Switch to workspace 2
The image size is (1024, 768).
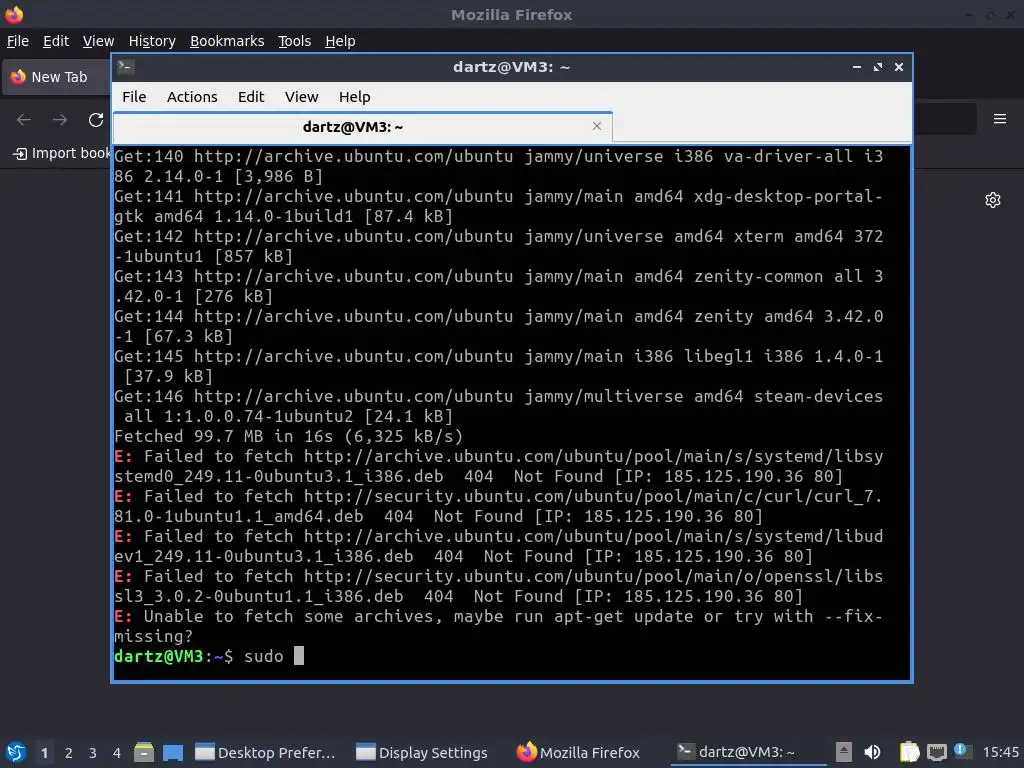(x=69, y=752)
